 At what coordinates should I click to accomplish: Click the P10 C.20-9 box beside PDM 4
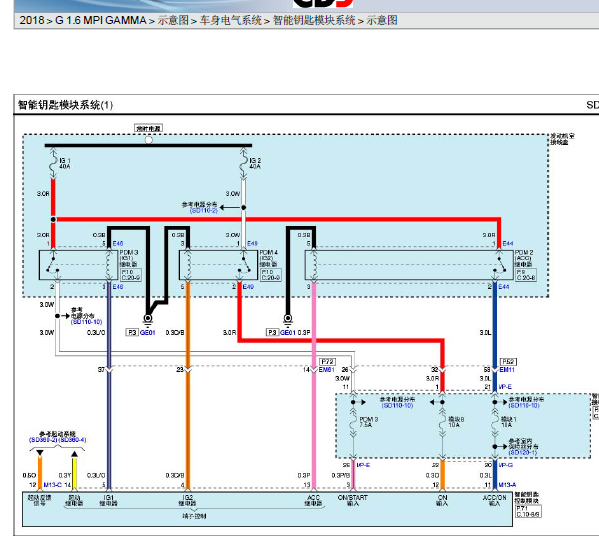pos(271,275)
